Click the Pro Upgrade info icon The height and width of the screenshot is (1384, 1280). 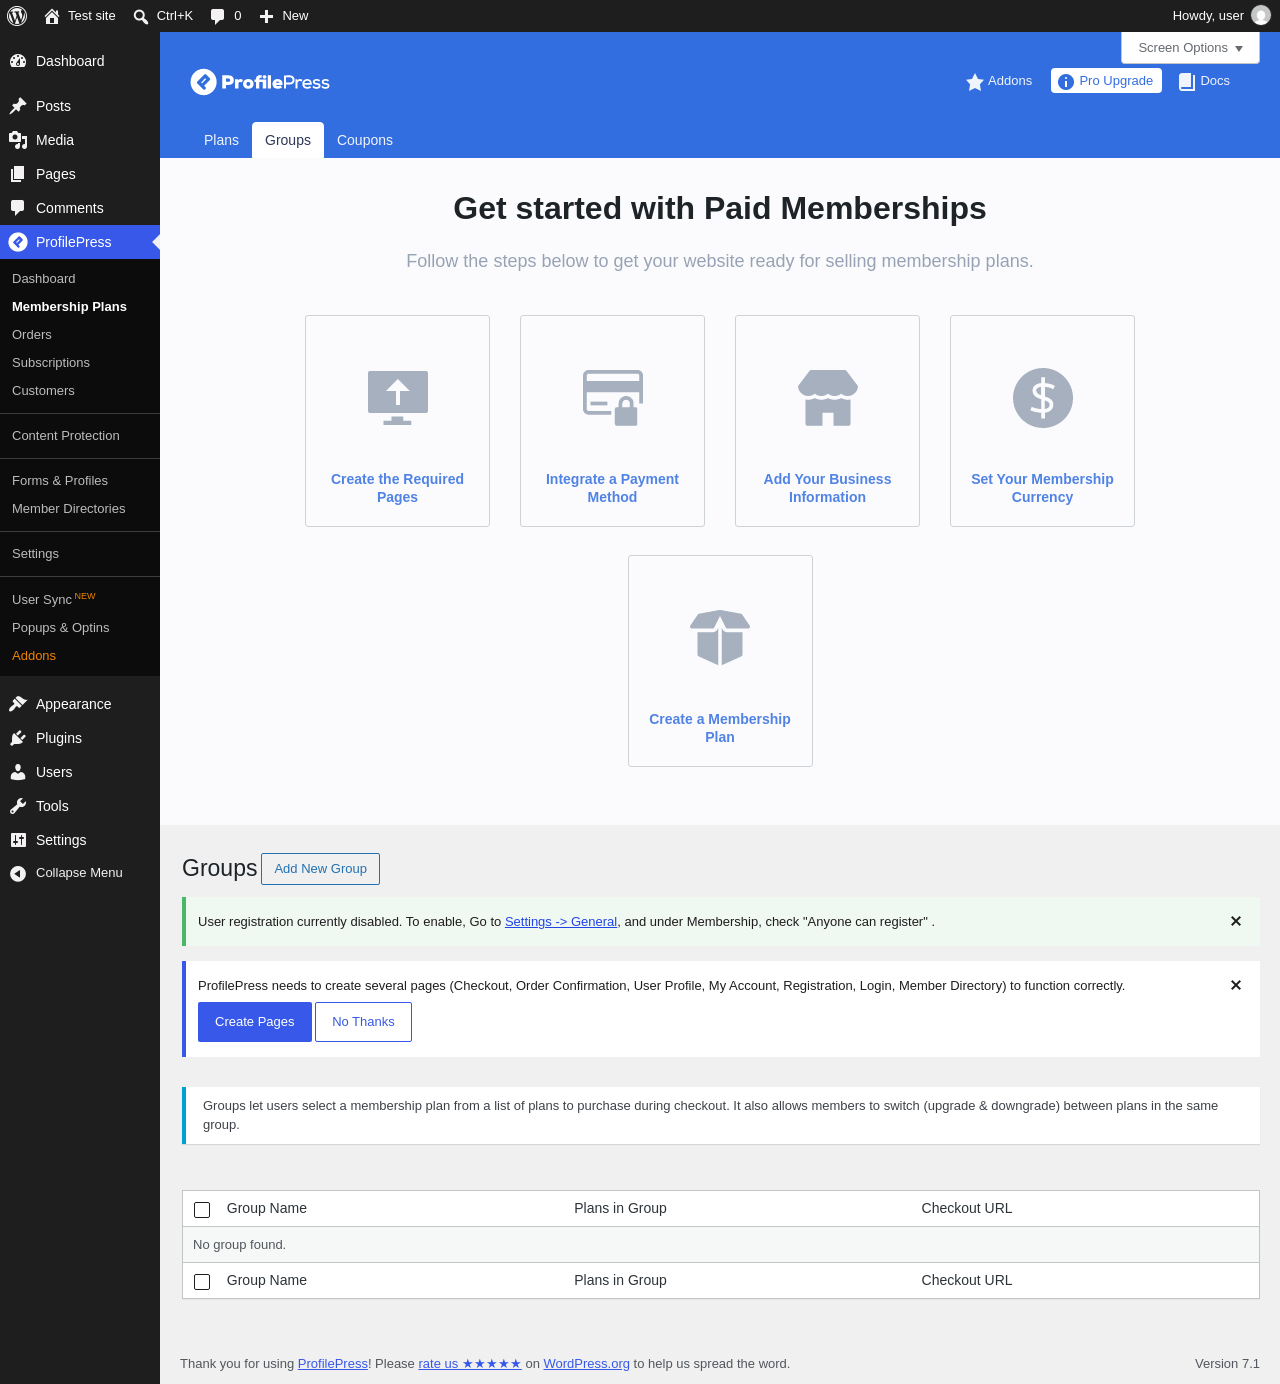click(1066, 82)
